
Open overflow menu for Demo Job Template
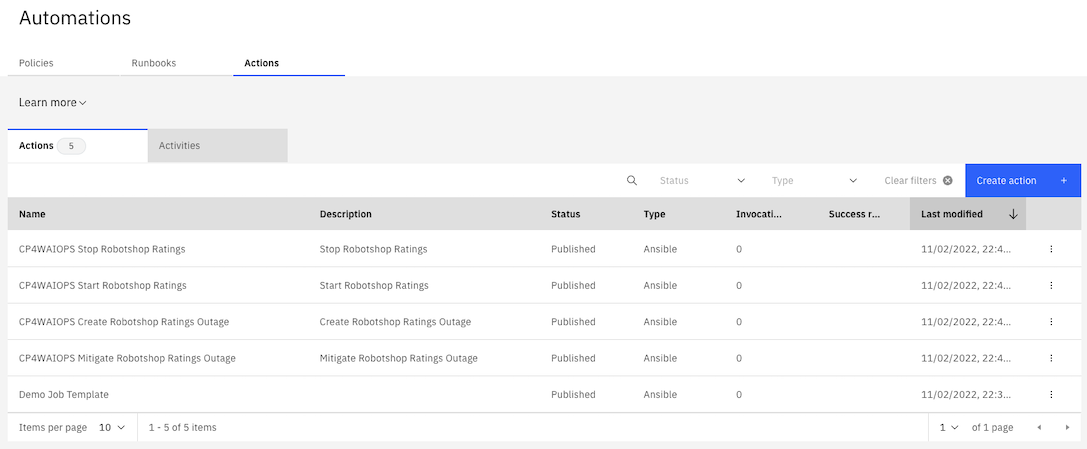1051,395
